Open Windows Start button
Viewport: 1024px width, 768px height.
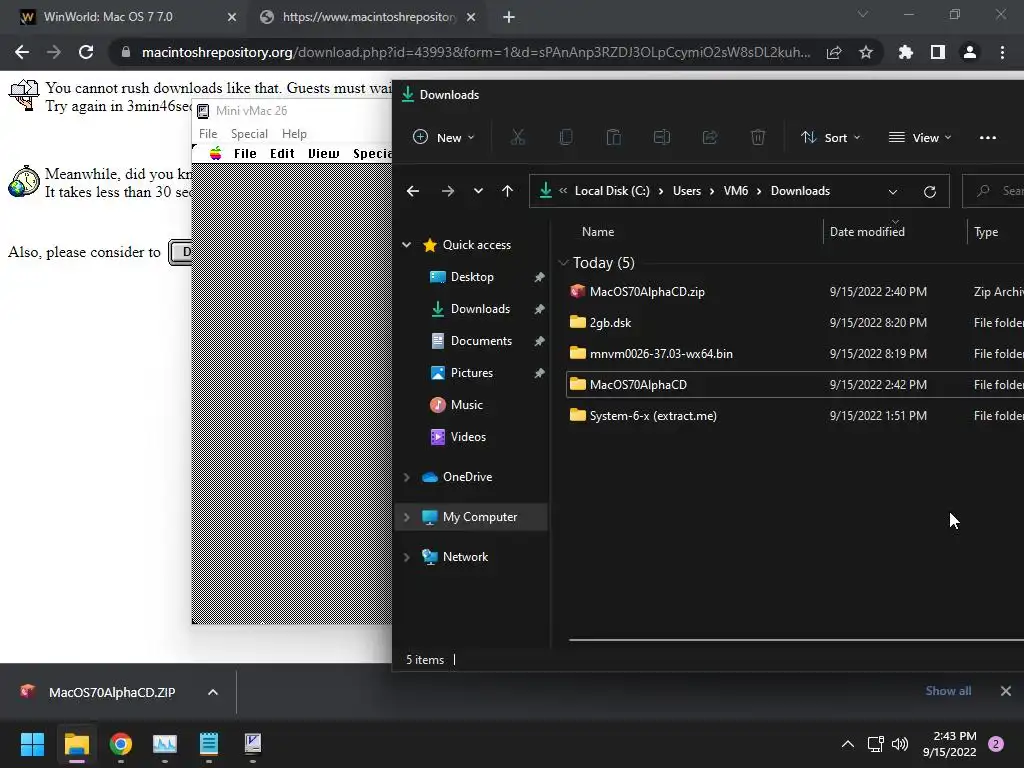(32, 744)
